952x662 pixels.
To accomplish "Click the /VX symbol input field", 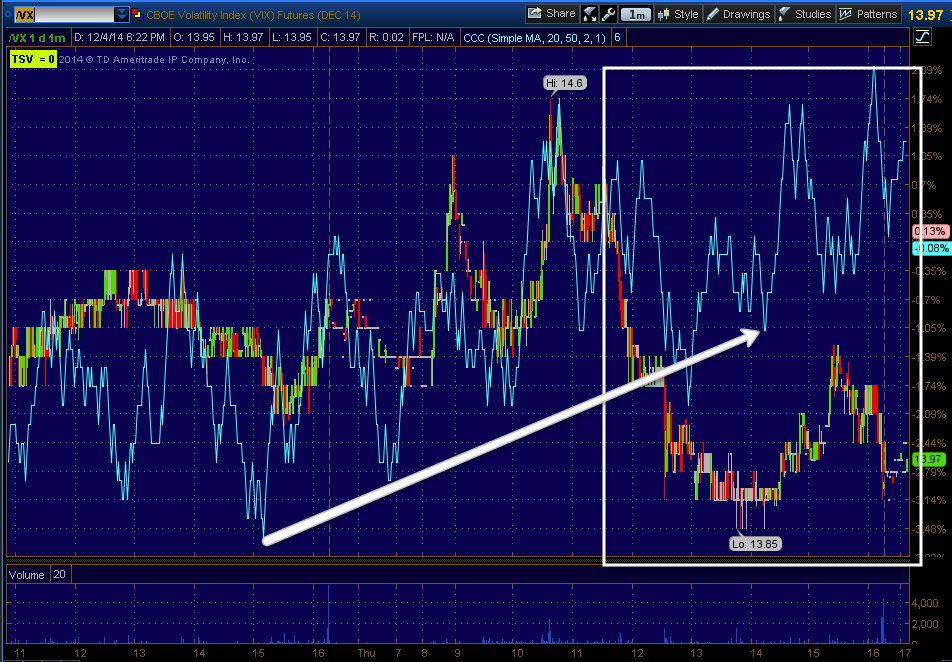I will tap(64, 15).
